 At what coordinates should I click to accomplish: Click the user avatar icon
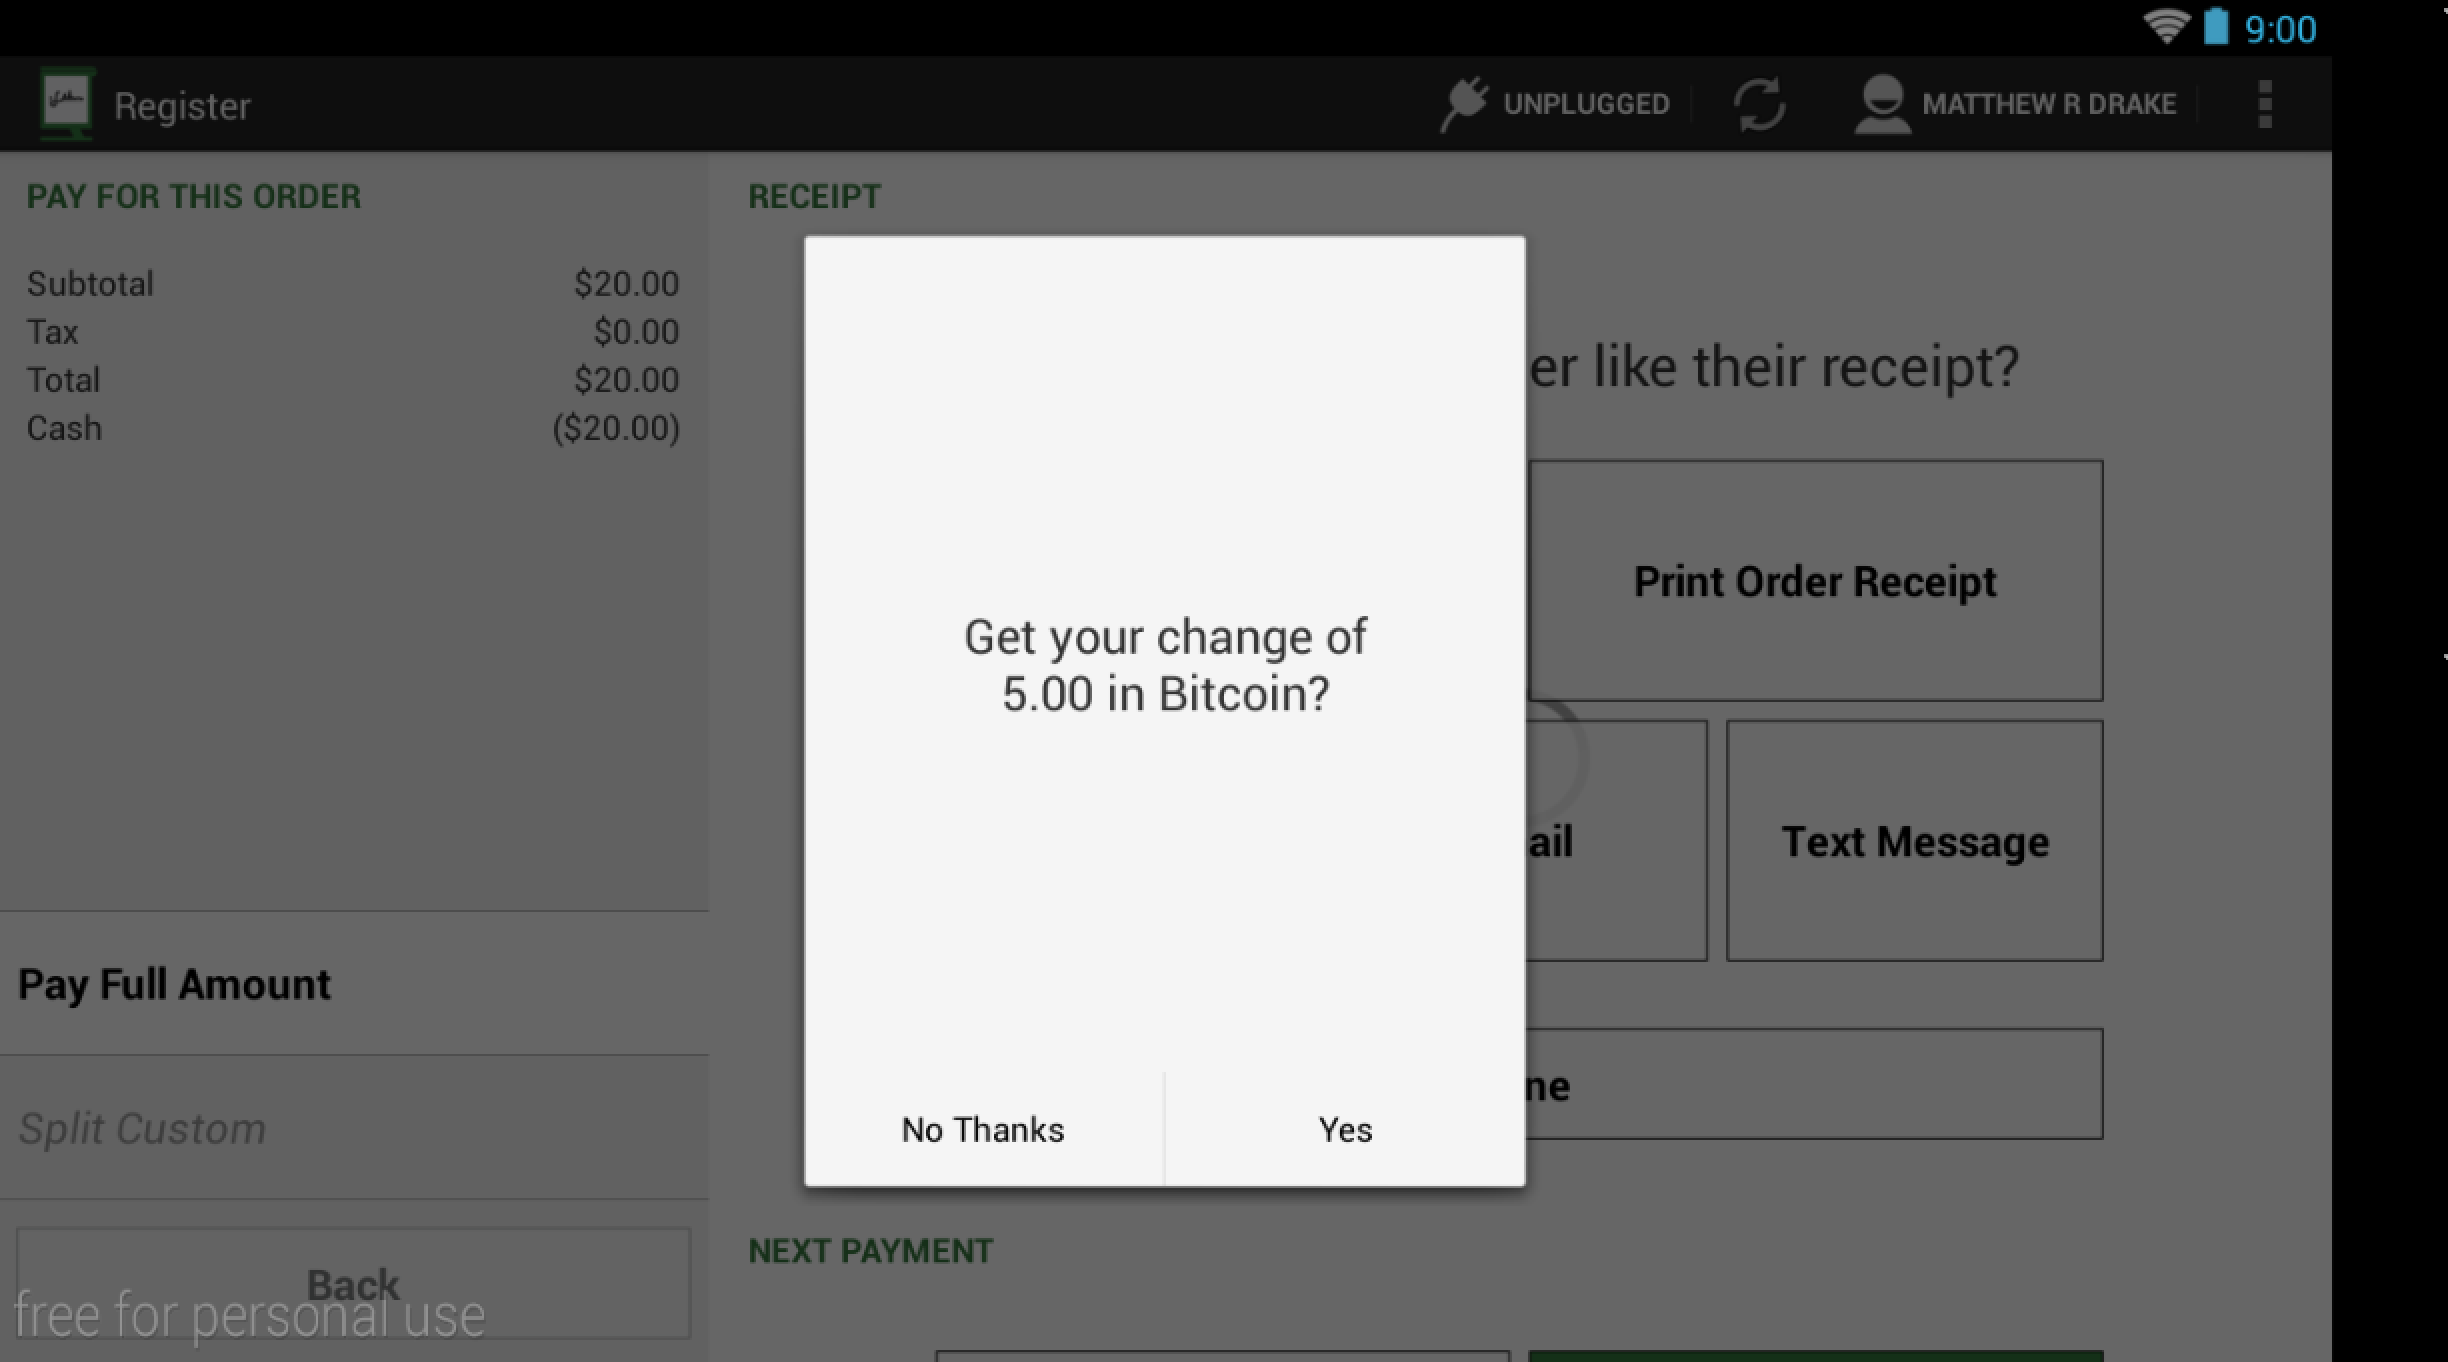pos(1881,104)
